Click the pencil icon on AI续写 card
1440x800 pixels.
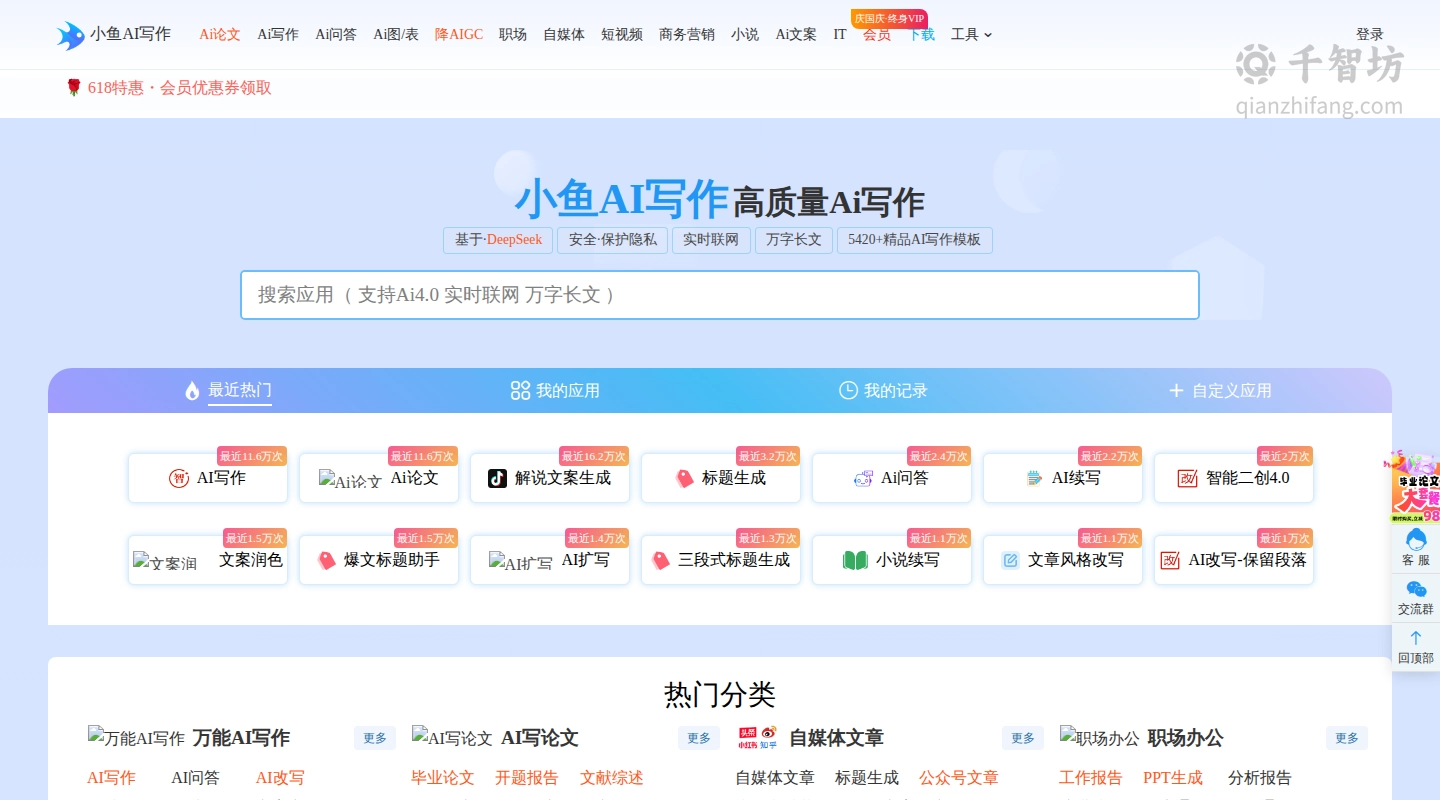pos(1034,478)
